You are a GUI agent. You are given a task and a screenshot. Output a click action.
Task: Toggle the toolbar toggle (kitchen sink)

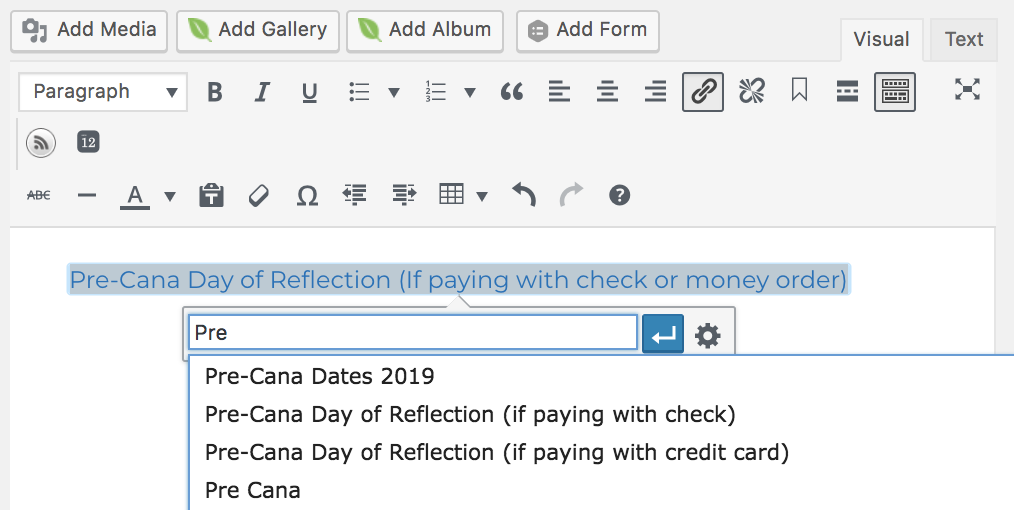pos(895,92)
